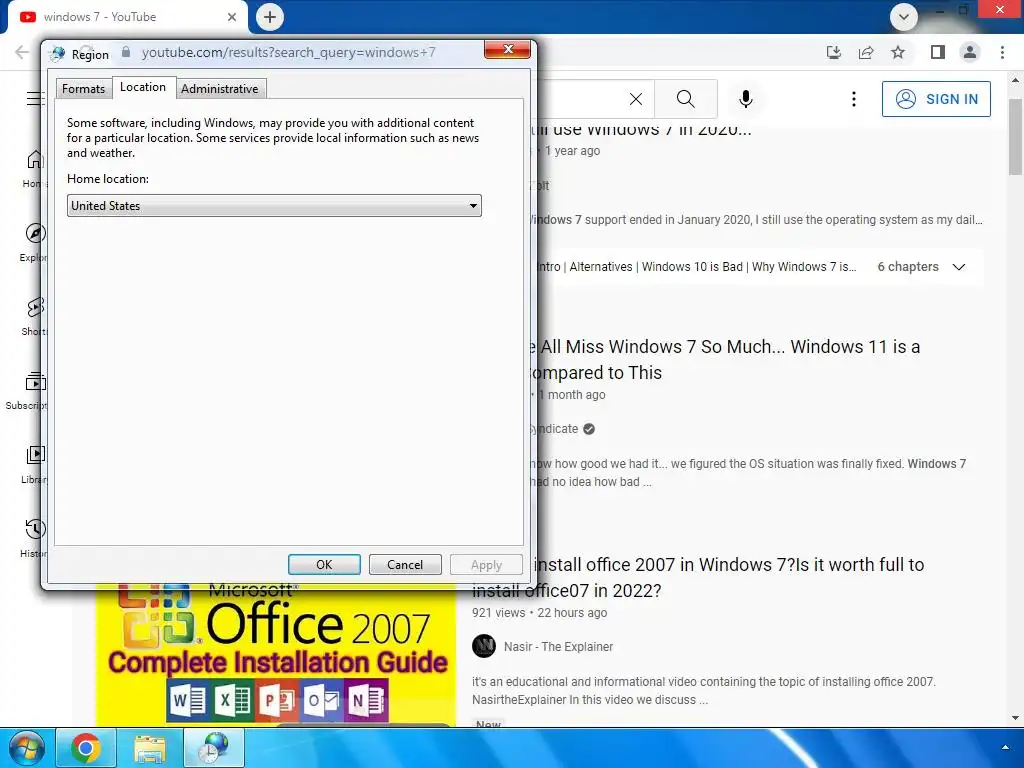Viewport: 1024px width, 768px height.
Task: Click Nasir - The Explainer channel name
Action: coord(558,647)
